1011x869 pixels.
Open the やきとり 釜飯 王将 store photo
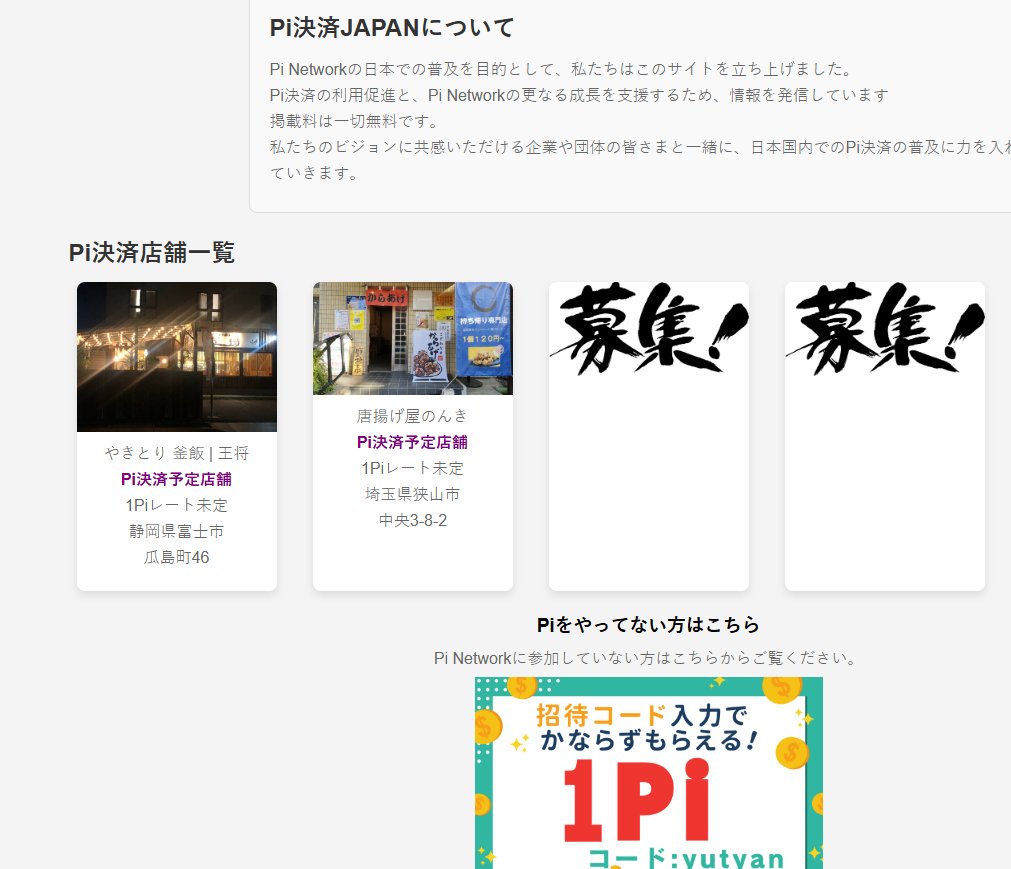177,356
